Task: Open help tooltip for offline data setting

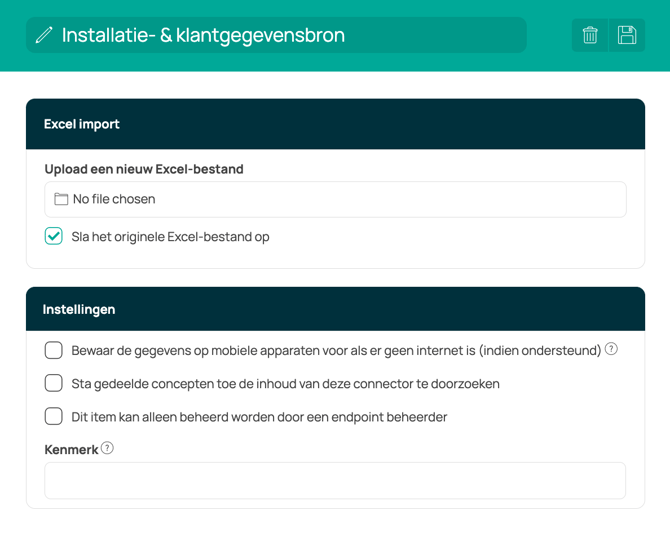Action: (x=611, y=350)
